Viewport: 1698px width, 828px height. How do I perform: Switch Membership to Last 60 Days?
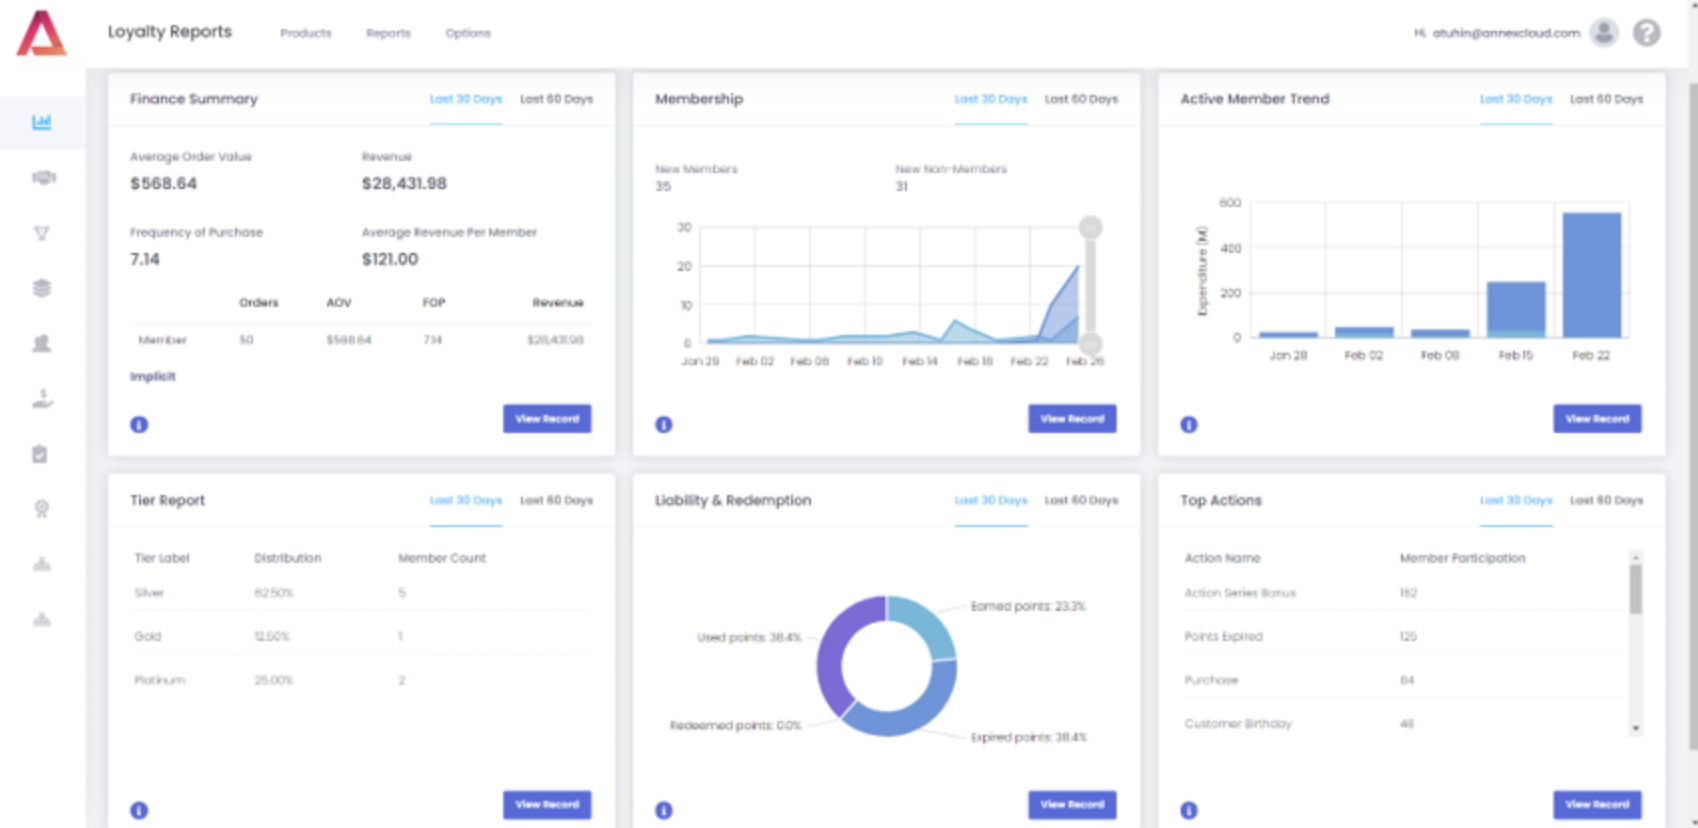pyautogui.click(x=1082, y=99)
